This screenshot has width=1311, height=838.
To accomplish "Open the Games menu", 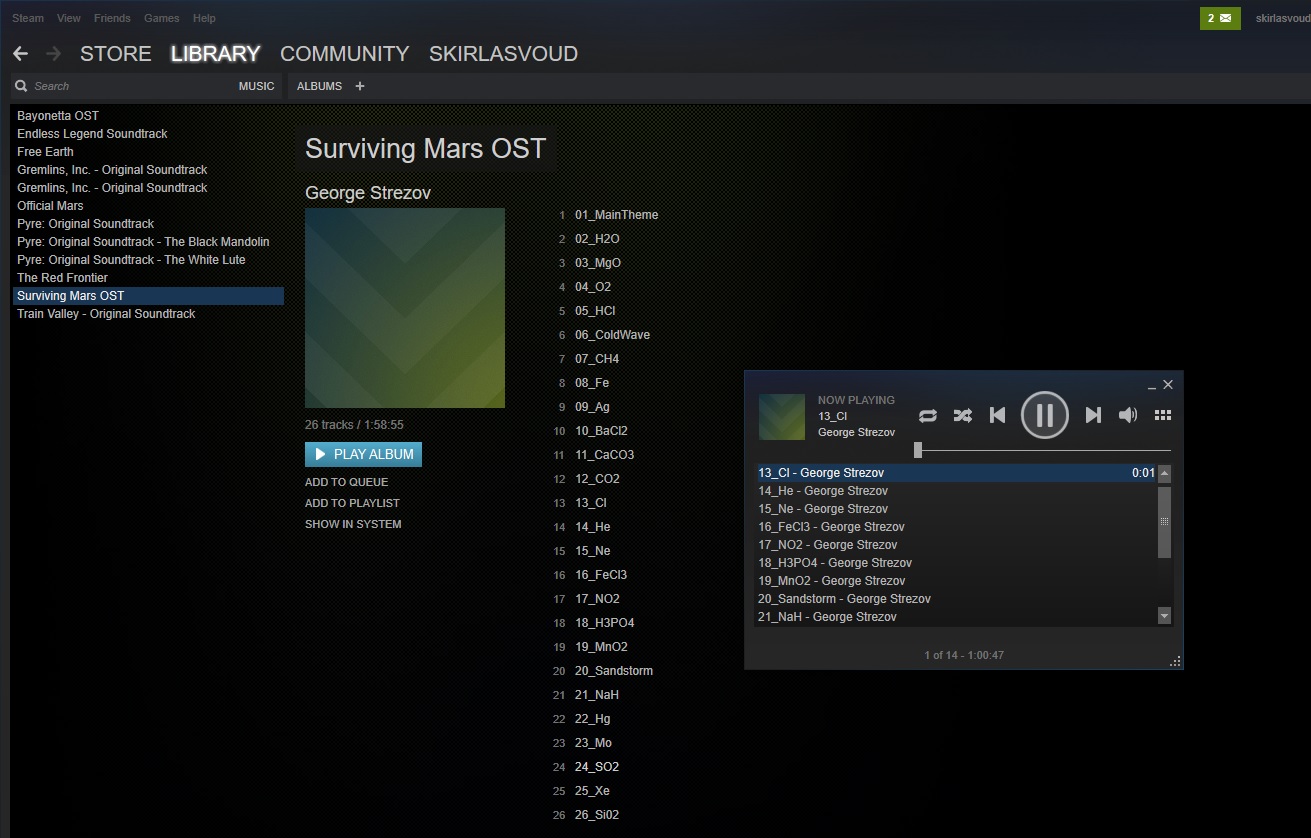I will 162,18.
